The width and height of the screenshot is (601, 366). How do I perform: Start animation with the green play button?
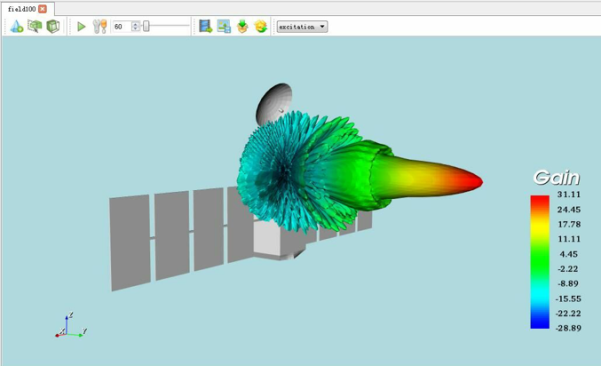(x=81, y=26)
